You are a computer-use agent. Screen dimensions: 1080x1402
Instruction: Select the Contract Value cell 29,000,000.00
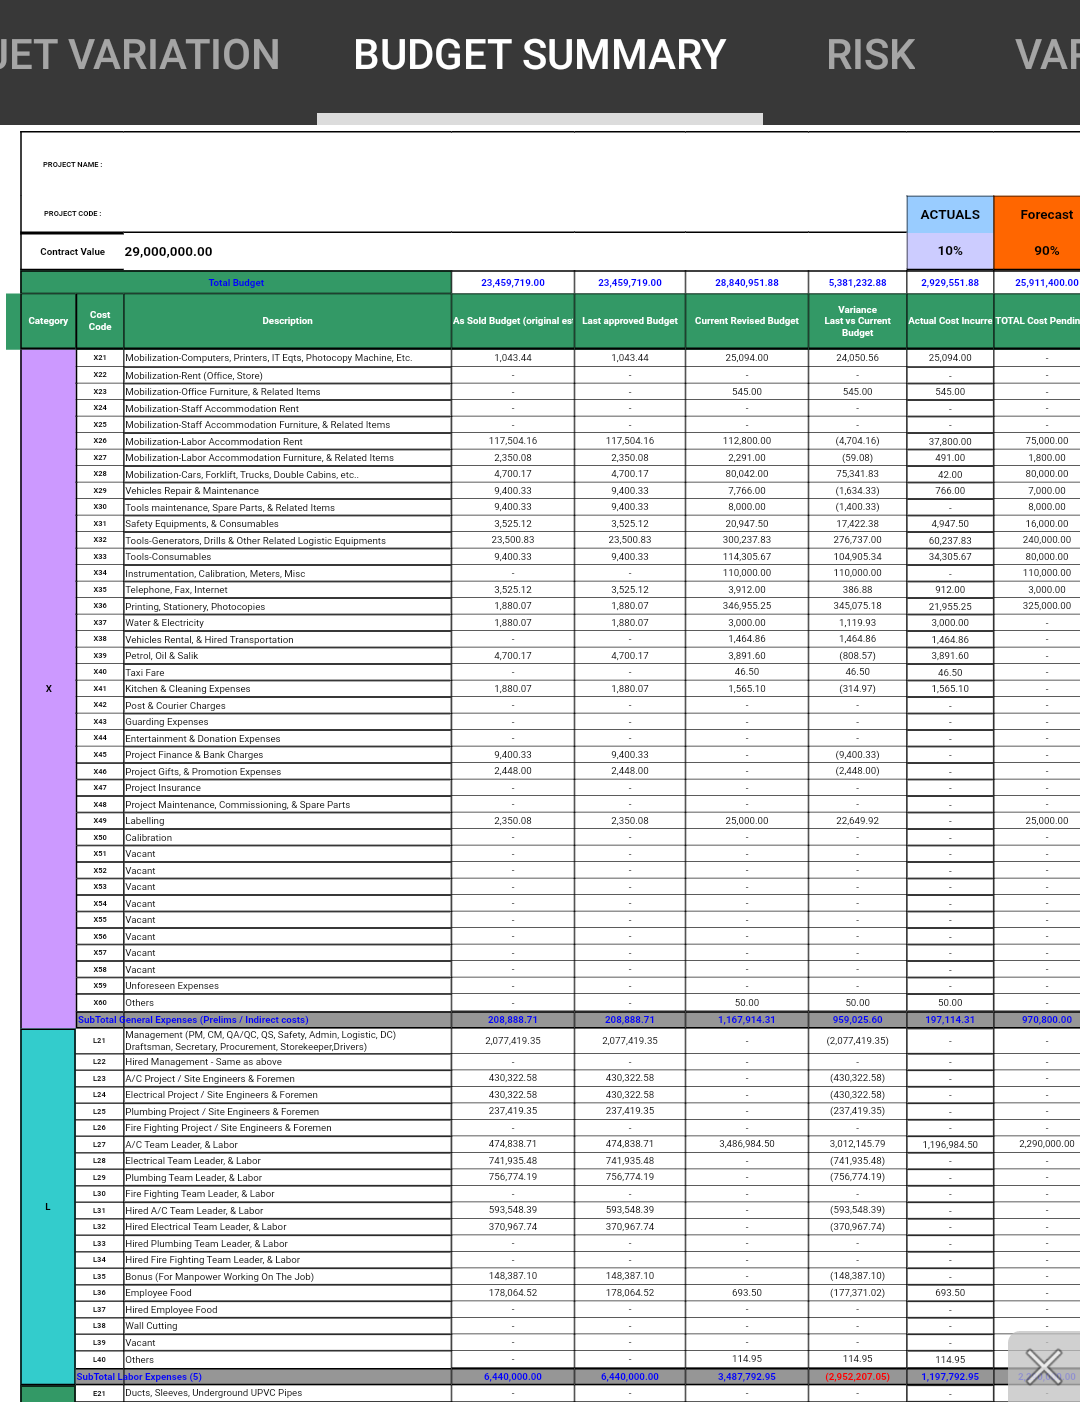point(168,252)
